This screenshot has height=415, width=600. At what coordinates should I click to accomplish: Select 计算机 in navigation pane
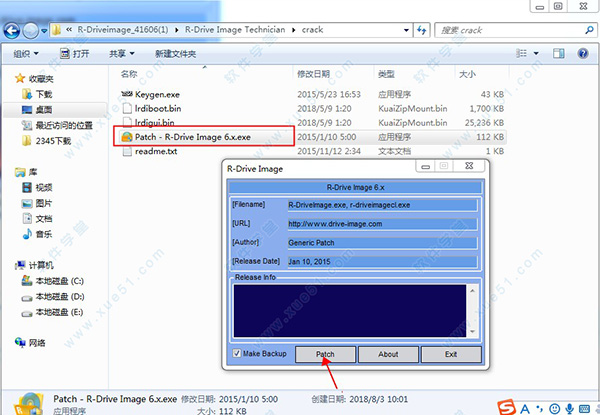click(41, 265)
